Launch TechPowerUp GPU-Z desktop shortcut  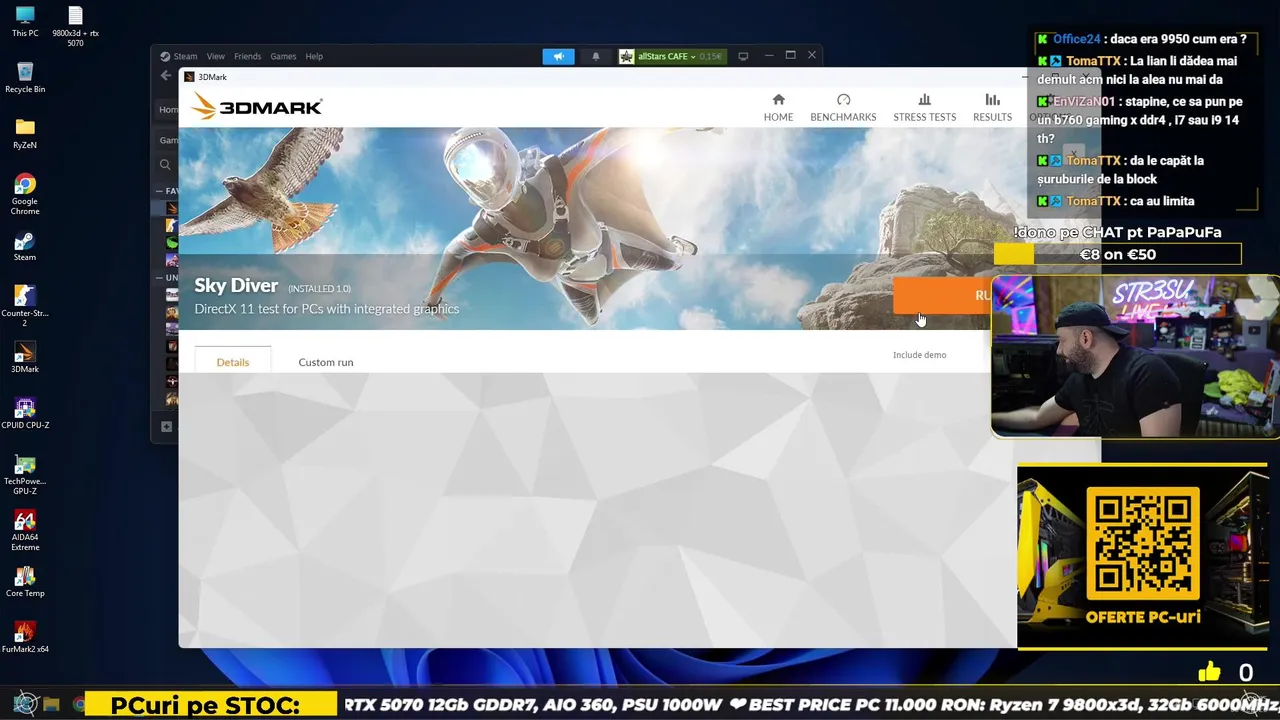(25, 474)
